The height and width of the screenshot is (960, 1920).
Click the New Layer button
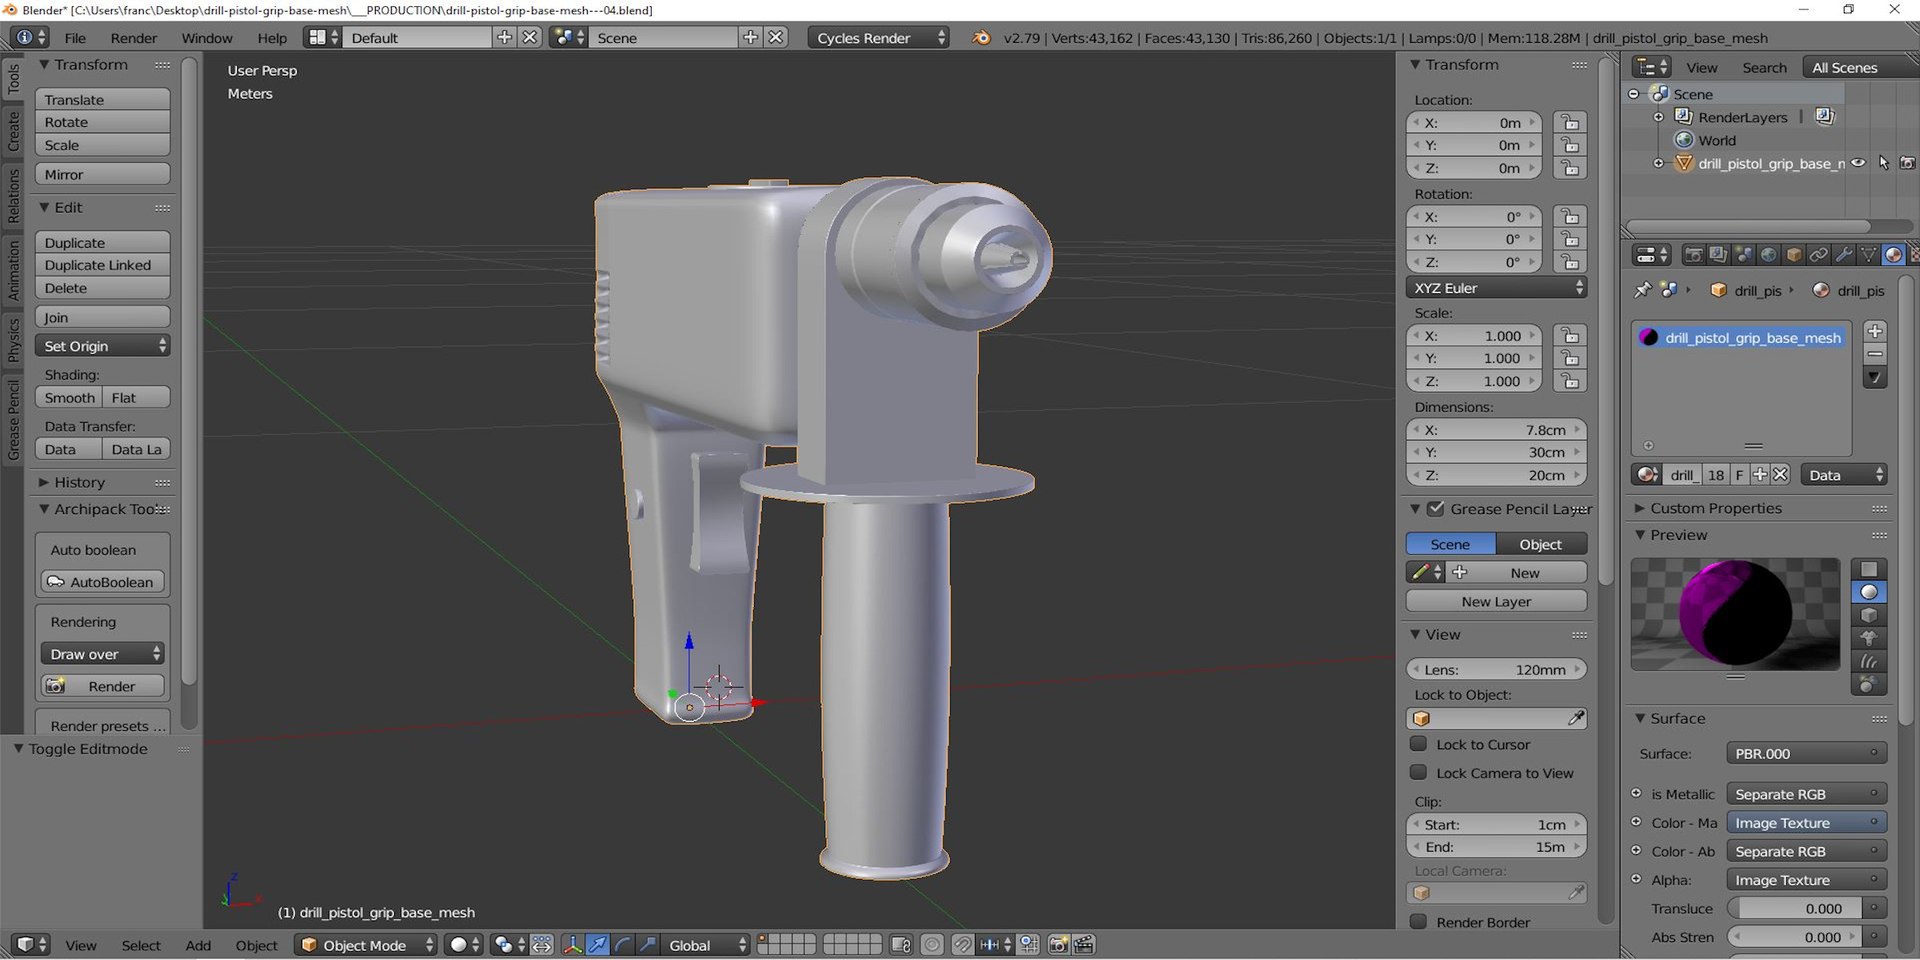(1496, 601)
